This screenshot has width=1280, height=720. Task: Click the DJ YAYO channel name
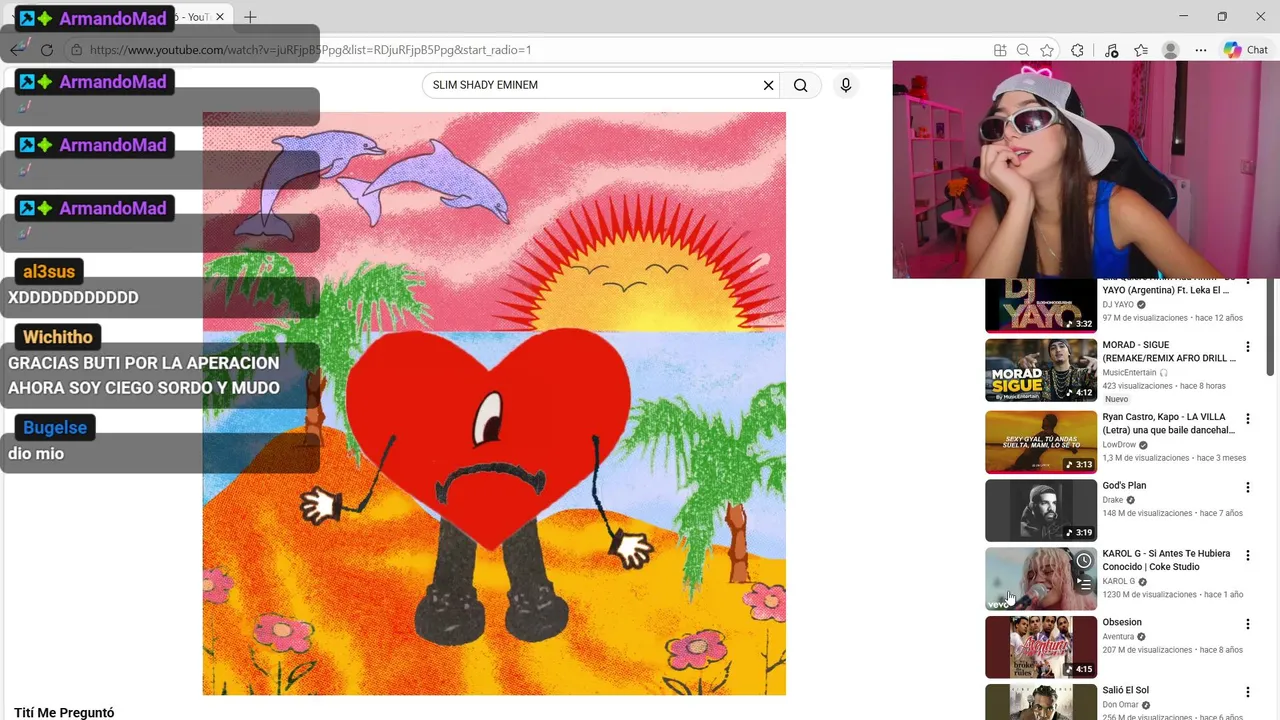1118,304
